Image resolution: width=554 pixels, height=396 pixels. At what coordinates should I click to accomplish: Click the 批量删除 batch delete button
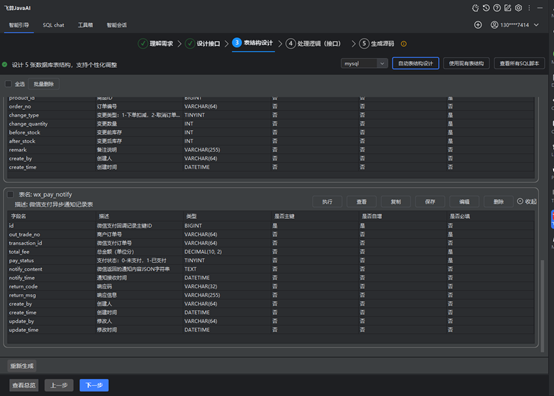pos(43,84)
